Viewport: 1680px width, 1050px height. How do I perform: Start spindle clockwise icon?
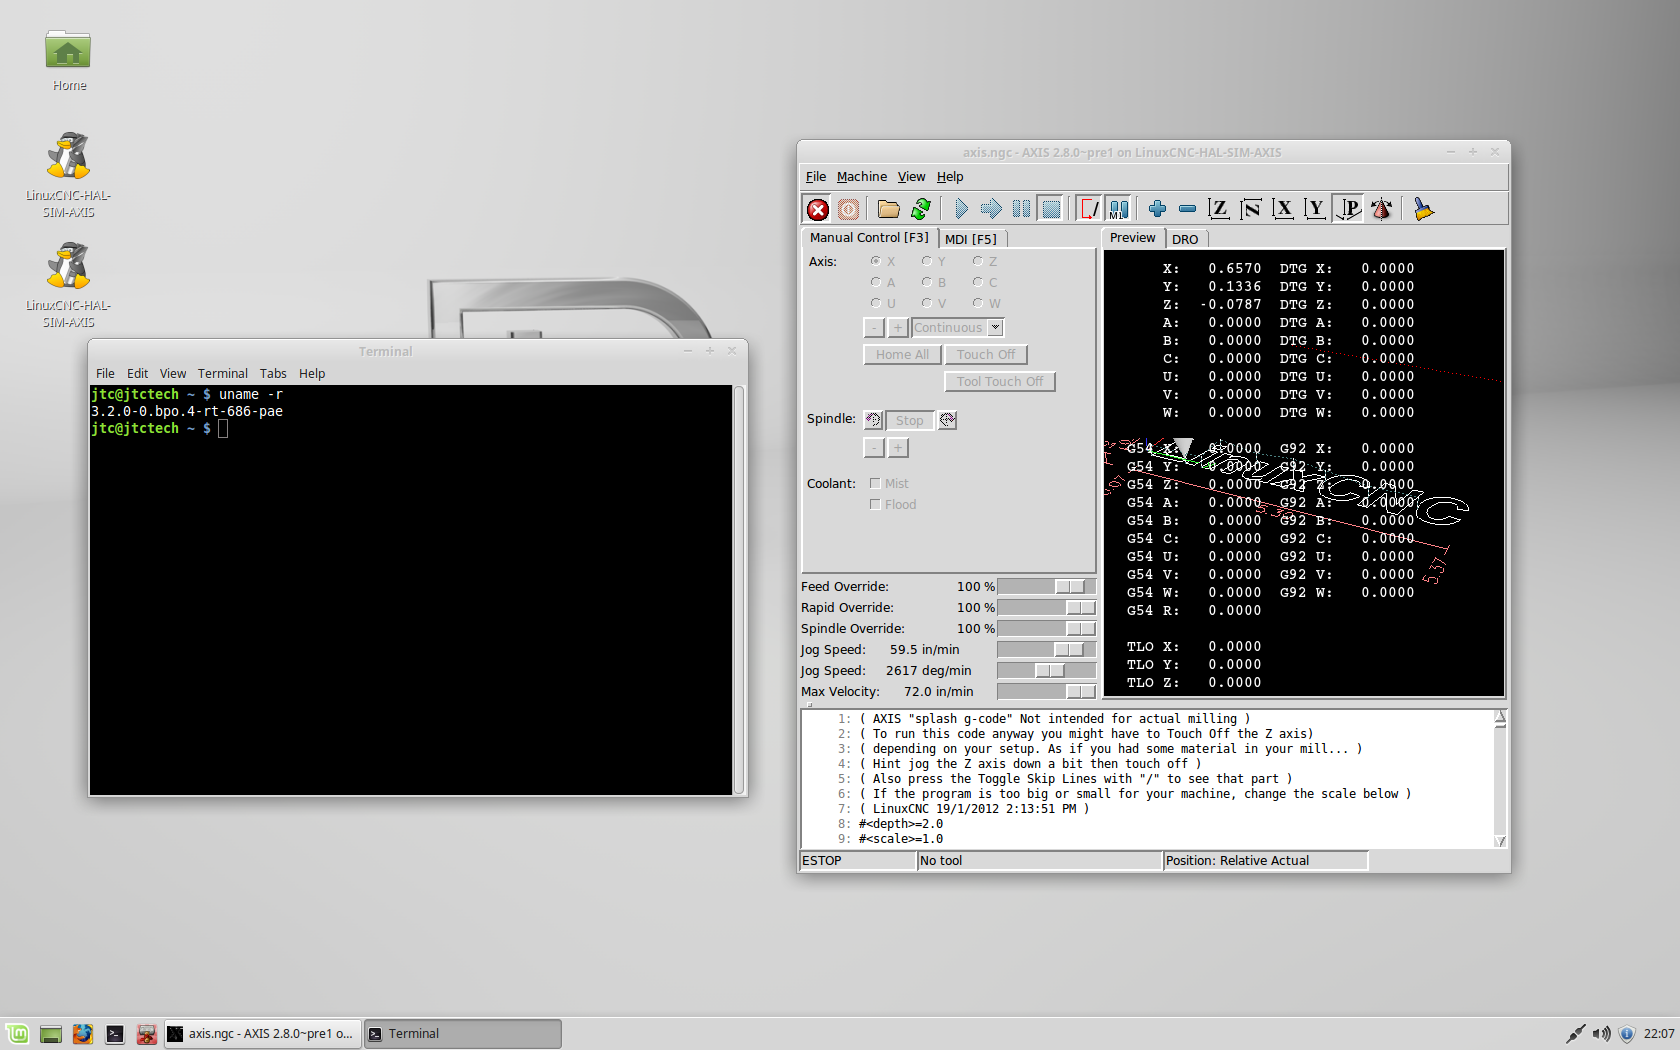coord(948,420)
